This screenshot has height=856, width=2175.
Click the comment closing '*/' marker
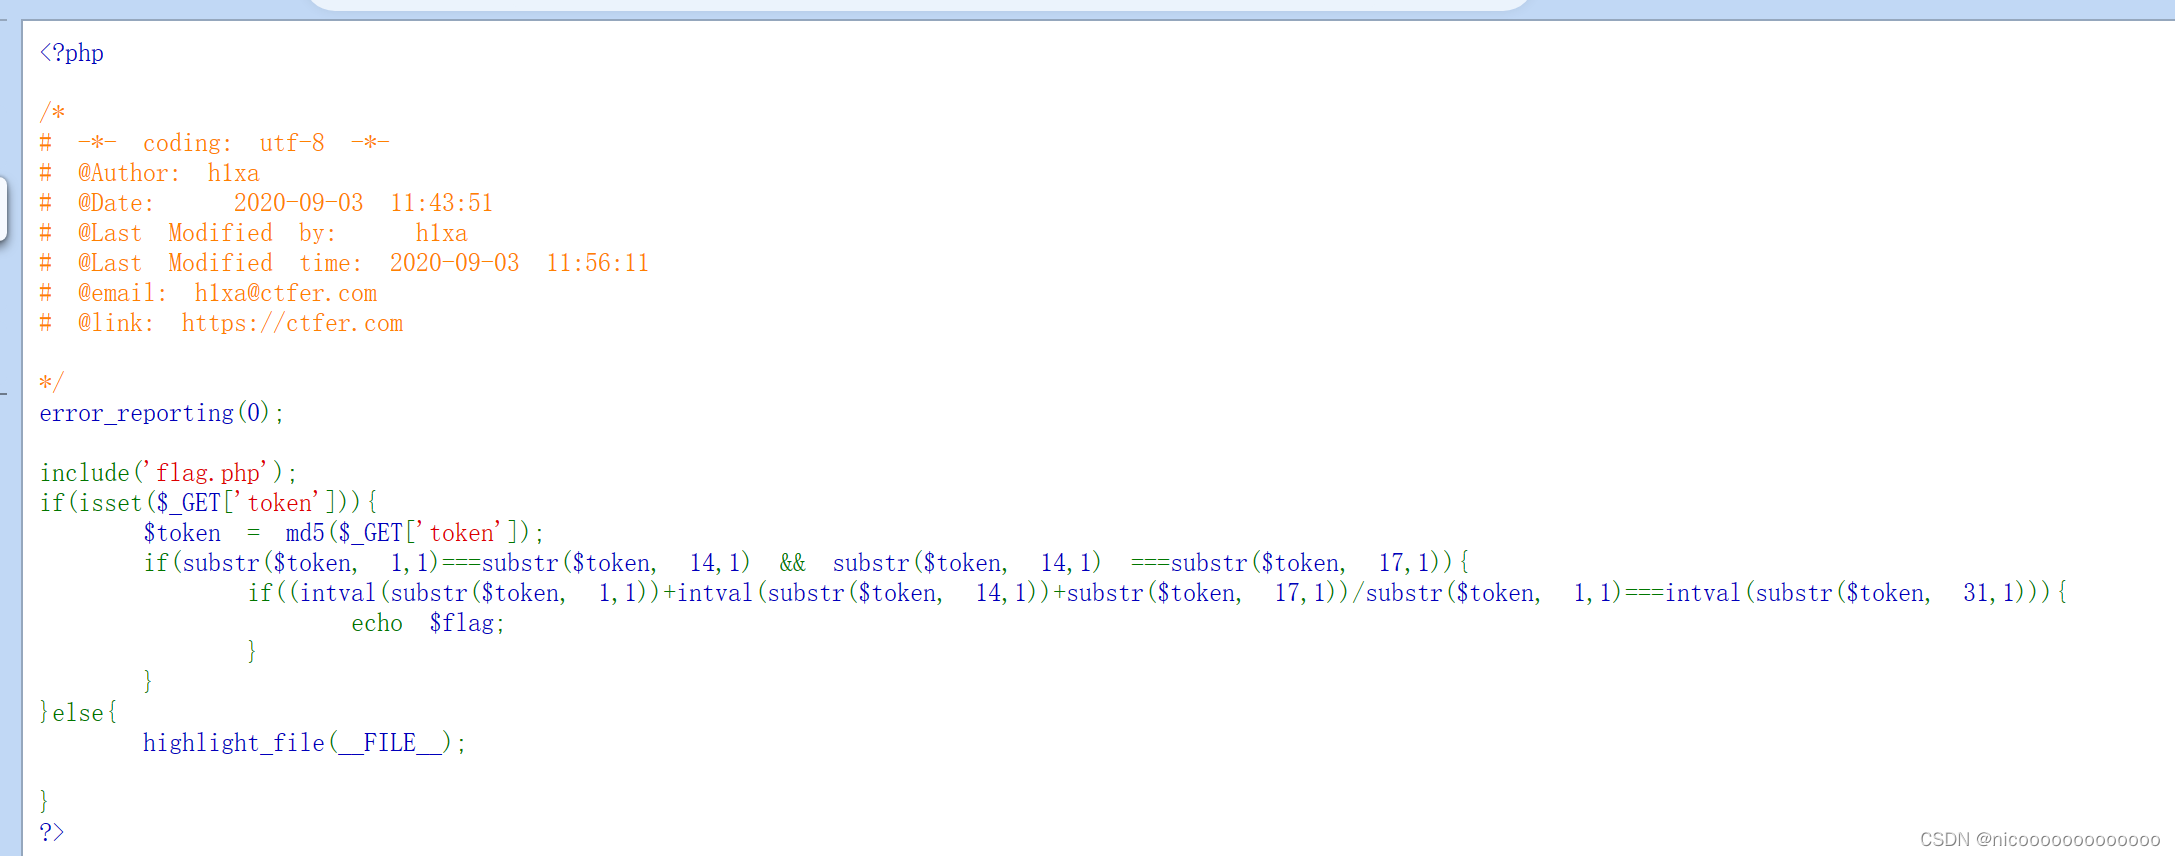pos(51,382)
